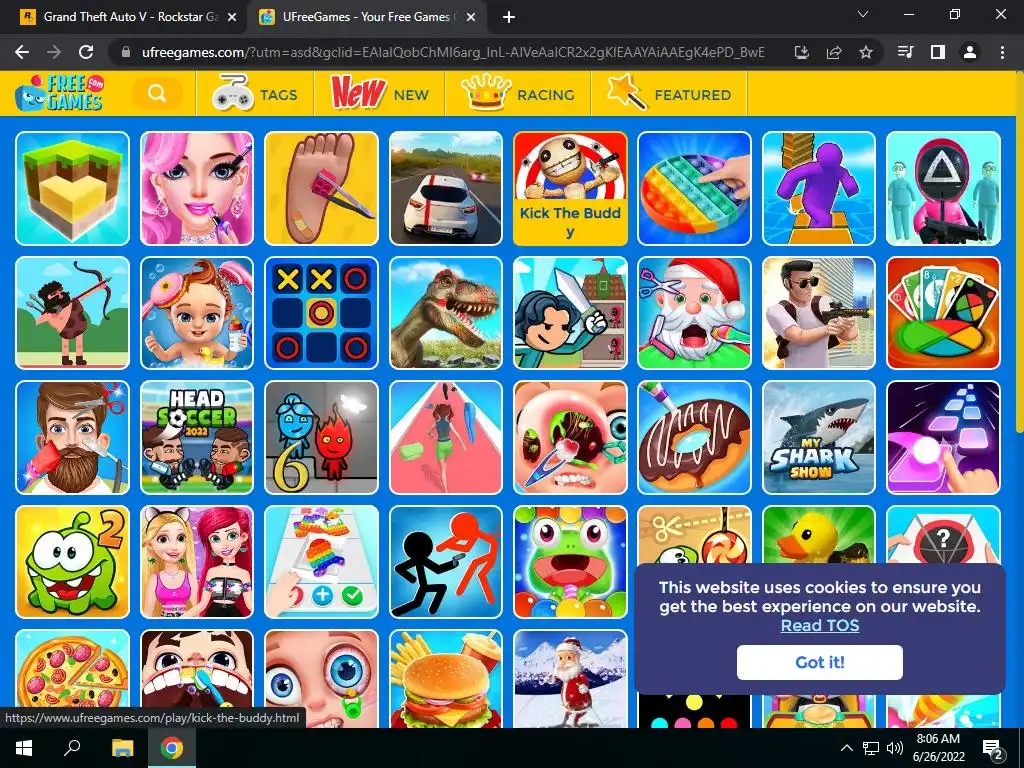
Task: Open the Chrome profile icon
Action: tap(970, 52)
